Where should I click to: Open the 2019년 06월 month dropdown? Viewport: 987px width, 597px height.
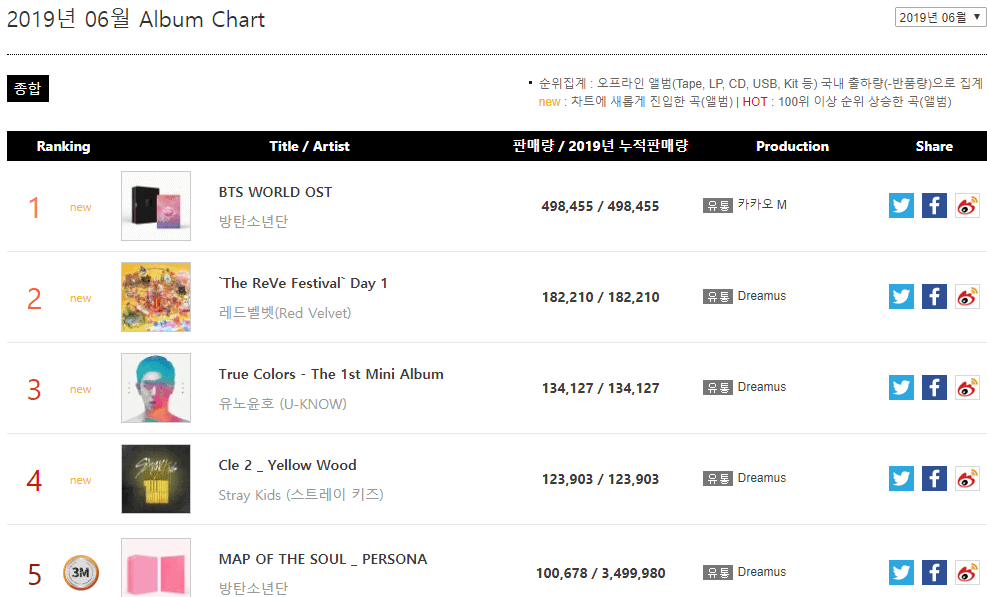pyautogui.click(x=940, y=17)
